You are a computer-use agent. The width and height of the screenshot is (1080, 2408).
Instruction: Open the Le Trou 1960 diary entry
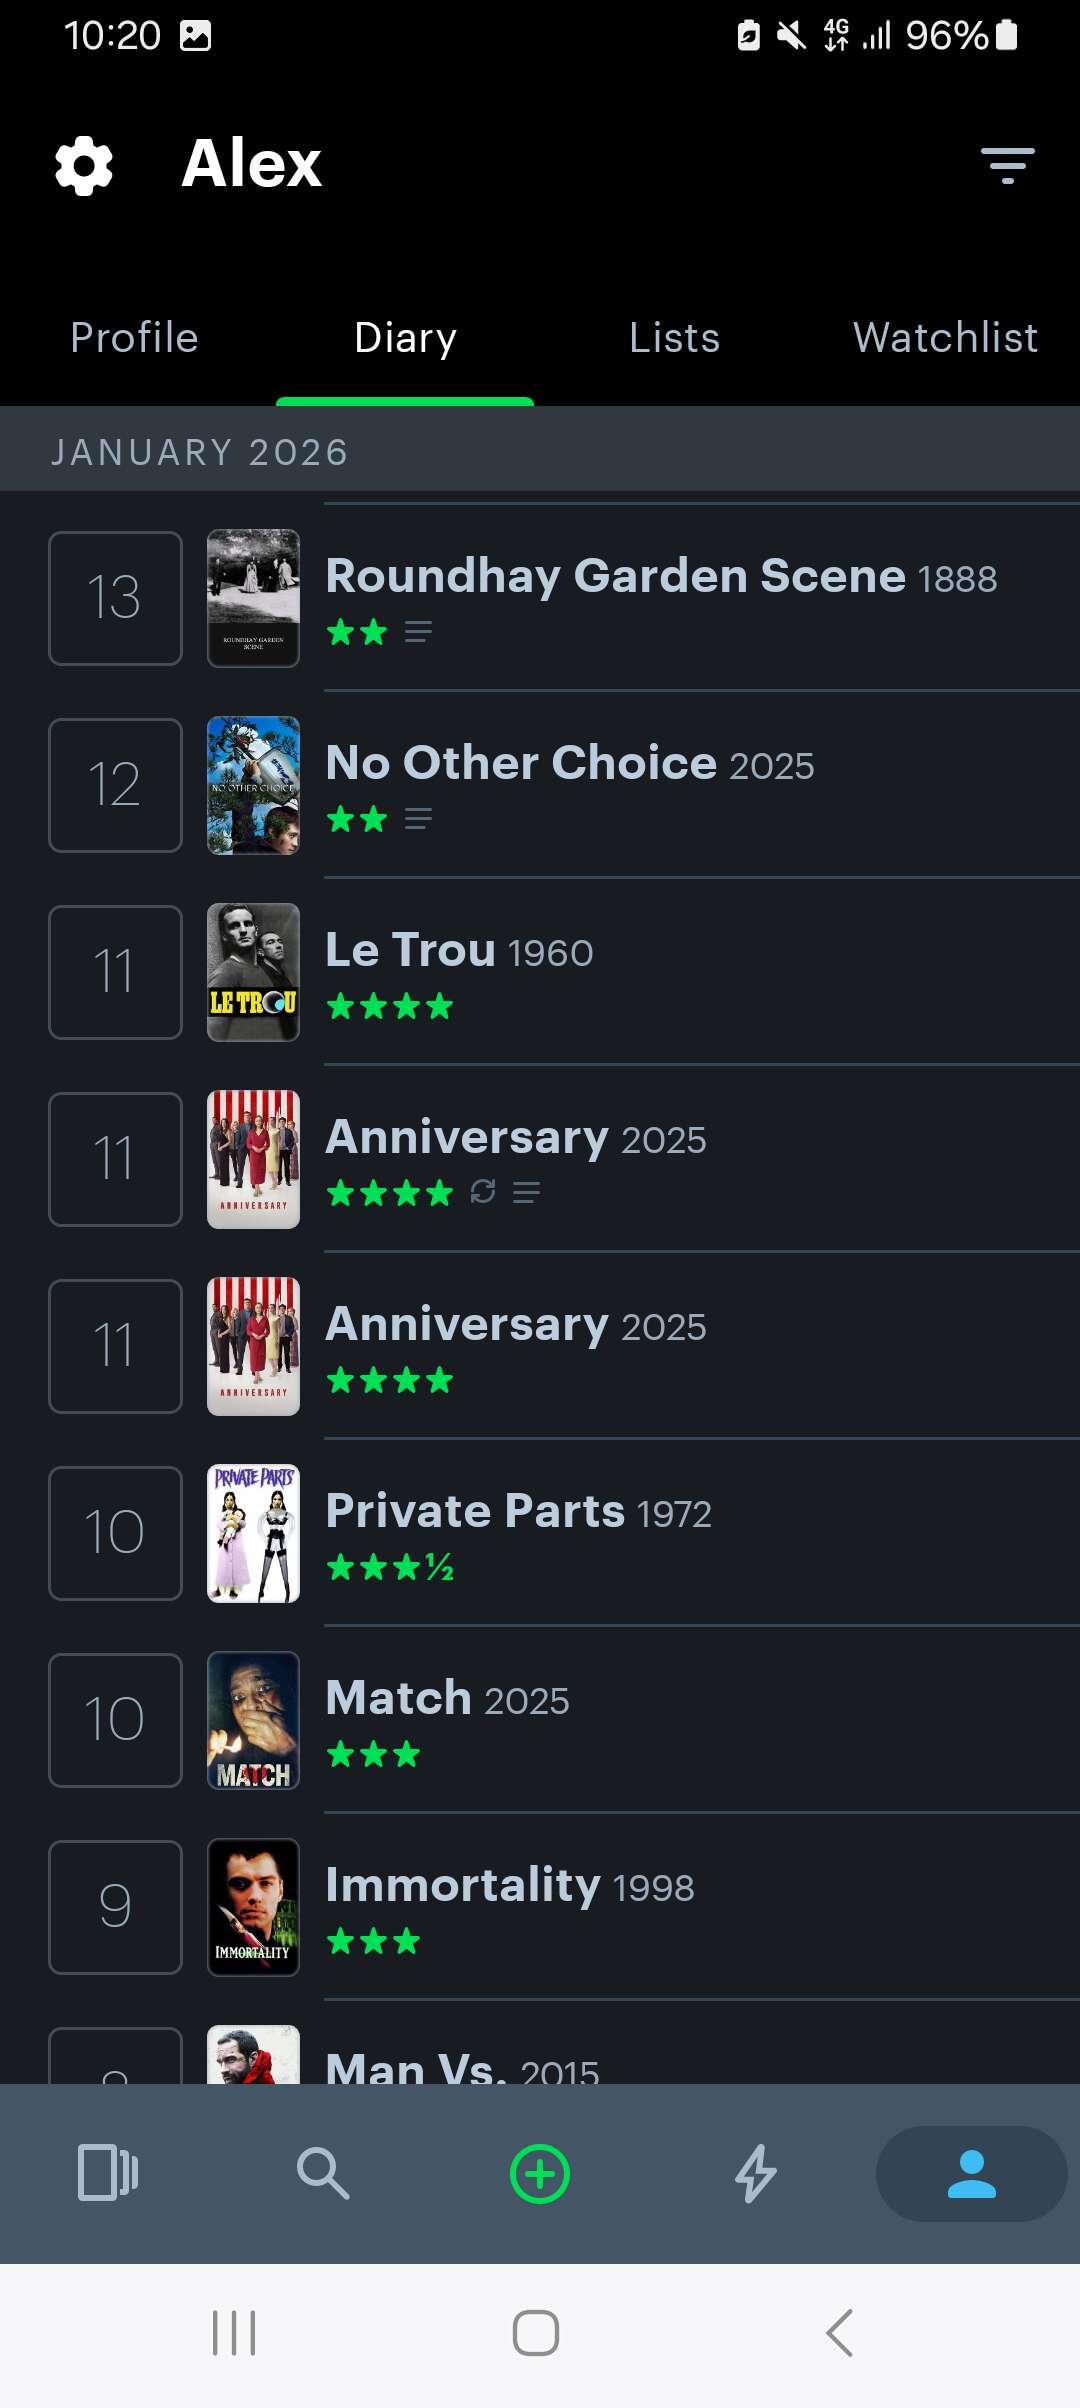[460, 951]
